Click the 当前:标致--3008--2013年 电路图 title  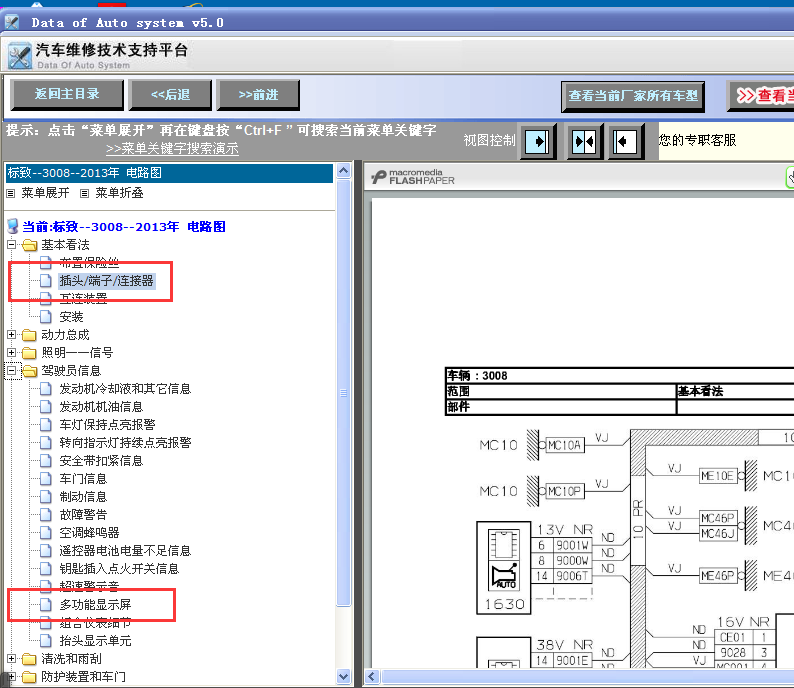[x=124, y=227]
